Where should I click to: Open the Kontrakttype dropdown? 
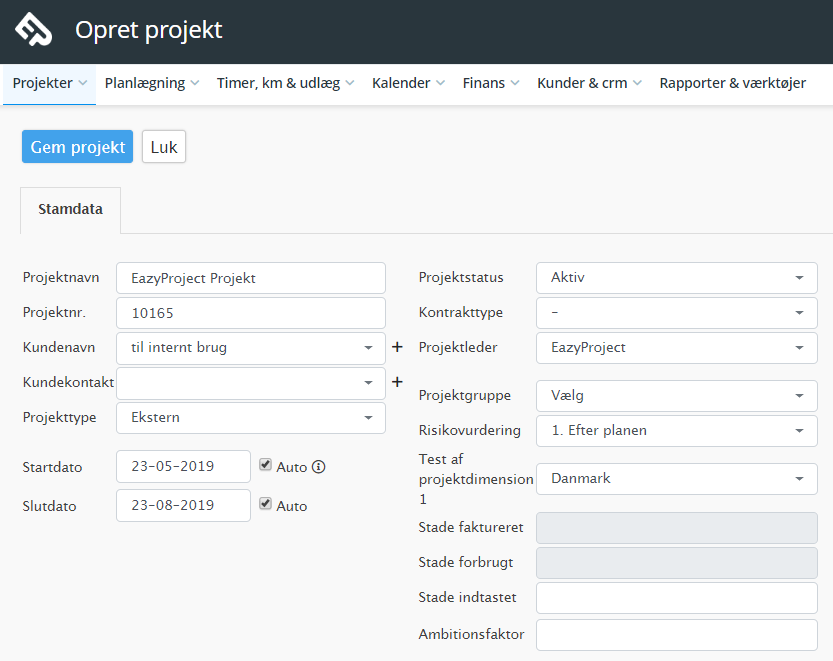click(676, 313)
